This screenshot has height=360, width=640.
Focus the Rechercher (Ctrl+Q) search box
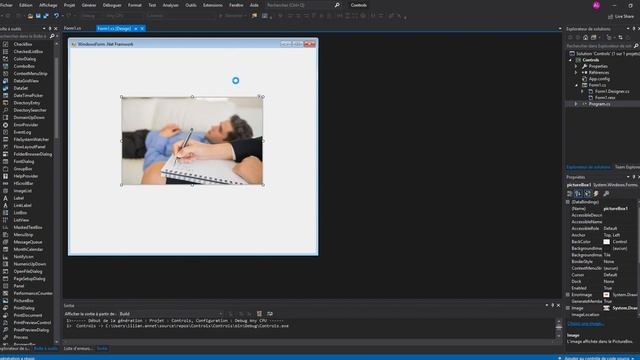tap(298, 5)
